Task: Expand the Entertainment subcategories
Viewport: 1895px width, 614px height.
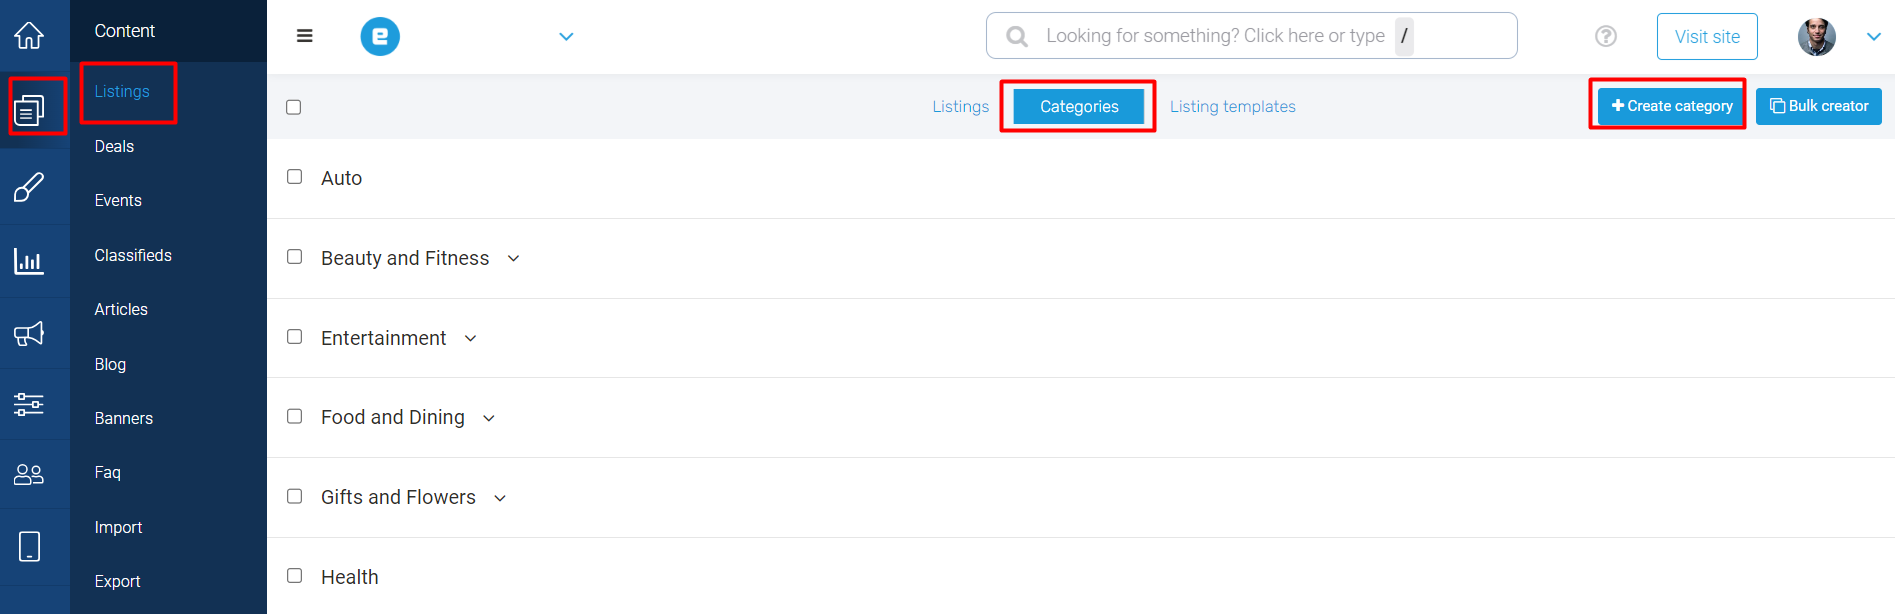Action: (471, 339)
